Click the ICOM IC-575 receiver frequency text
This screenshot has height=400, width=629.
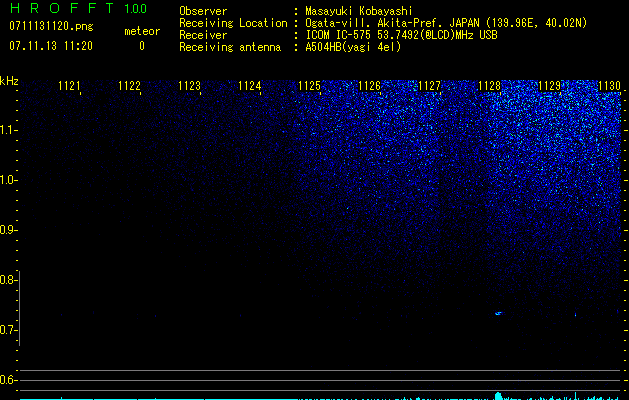coord(401,35)
